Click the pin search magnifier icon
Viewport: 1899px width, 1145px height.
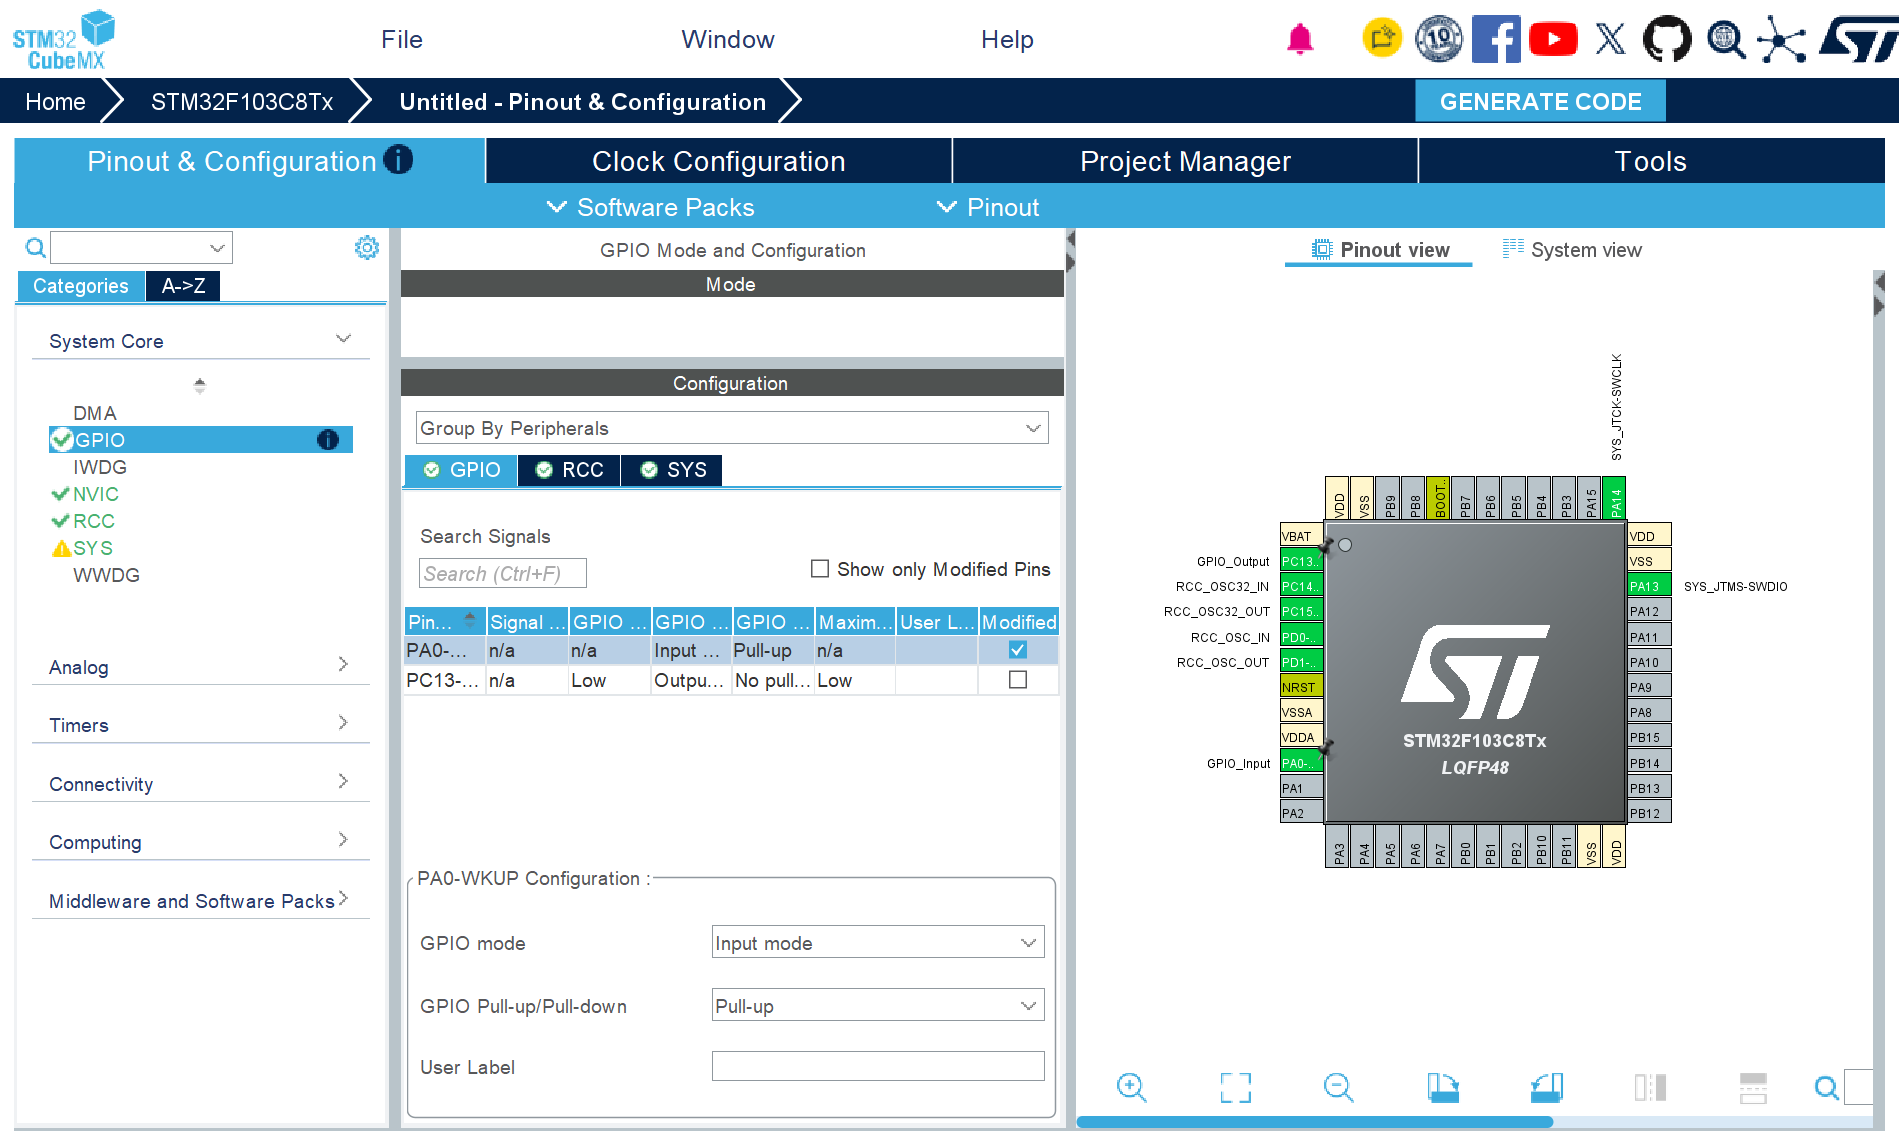[1826, 1087]
